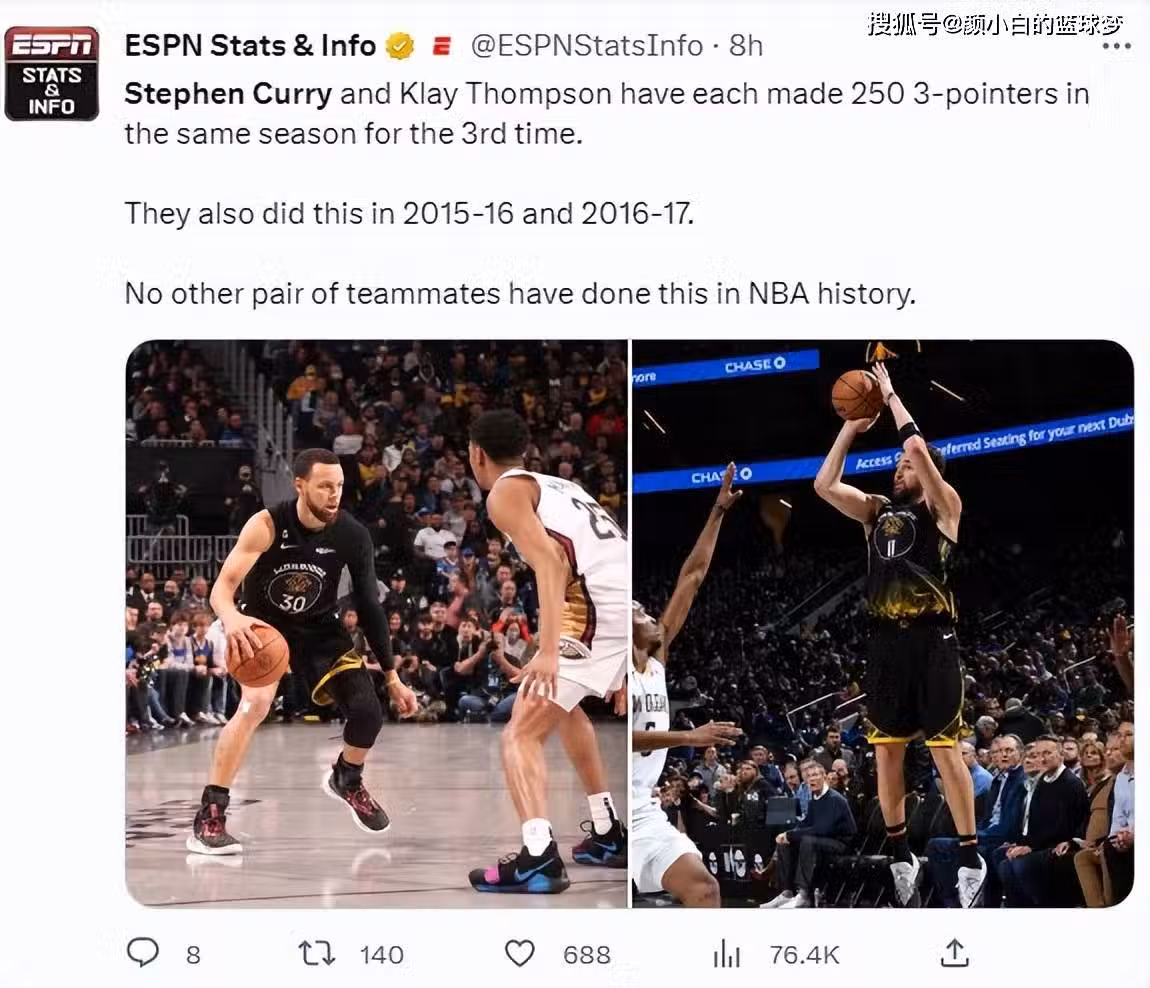The width and height of the screenshot is (1150, 988).
Task: Open the right photo of the jump shot
Action: click(882, 623)
